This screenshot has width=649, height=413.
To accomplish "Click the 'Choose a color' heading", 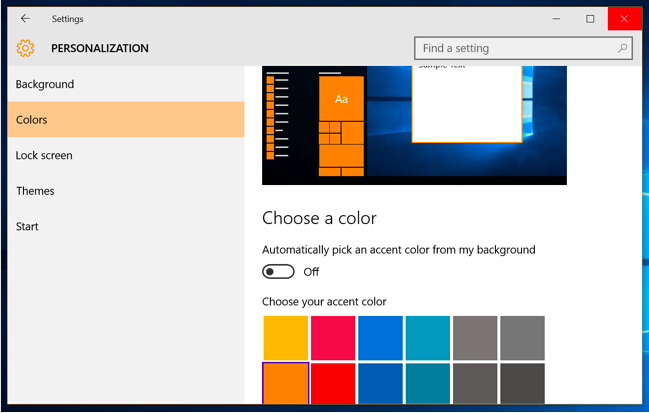I will click(x=319, y=218).
